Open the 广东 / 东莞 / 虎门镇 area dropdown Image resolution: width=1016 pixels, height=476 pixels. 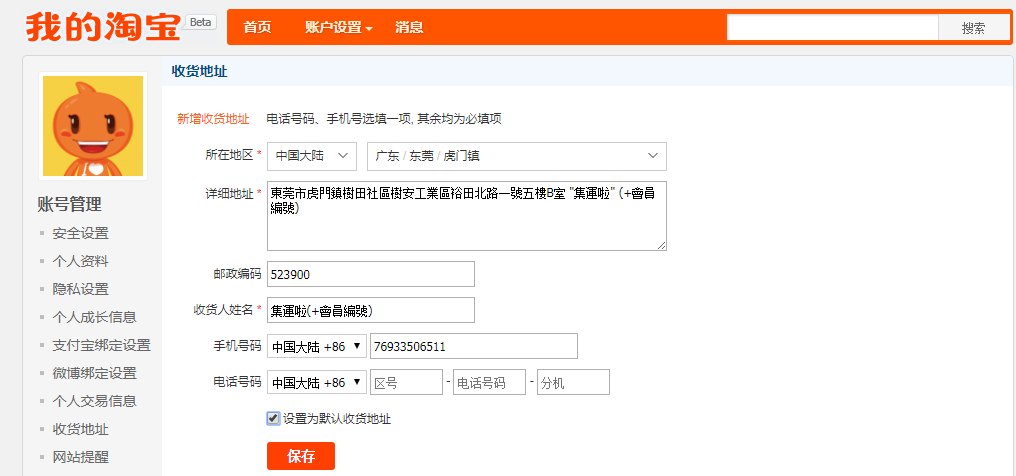[516, 156]
